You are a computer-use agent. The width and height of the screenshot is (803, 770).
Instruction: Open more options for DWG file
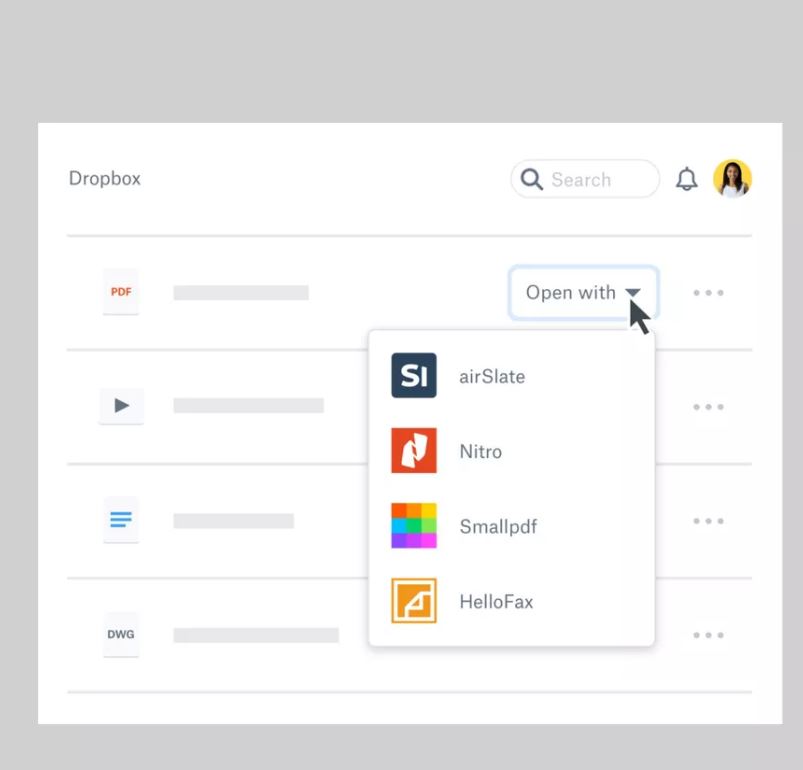click(x=708, y=635)
